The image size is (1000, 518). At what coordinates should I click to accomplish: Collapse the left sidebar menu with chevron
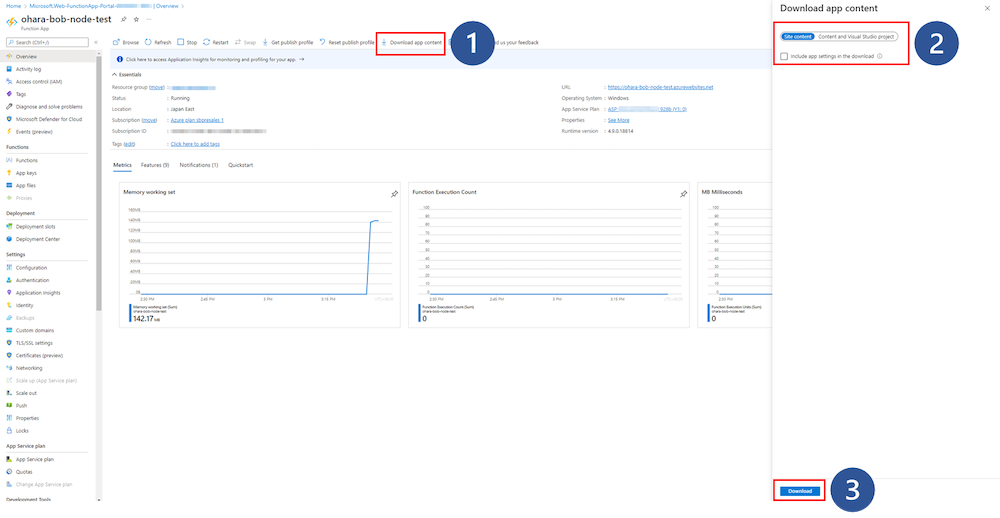point(95,43)
